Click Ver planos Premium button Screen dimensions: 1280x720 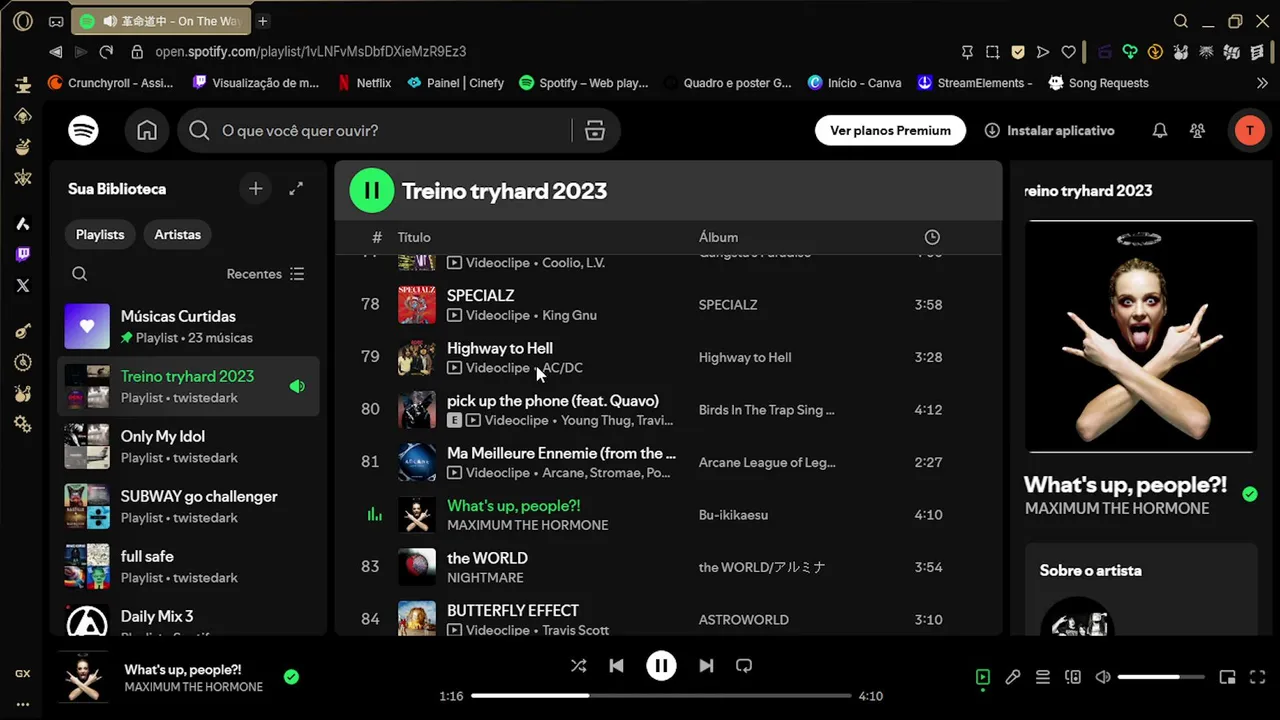pos(890,131)
